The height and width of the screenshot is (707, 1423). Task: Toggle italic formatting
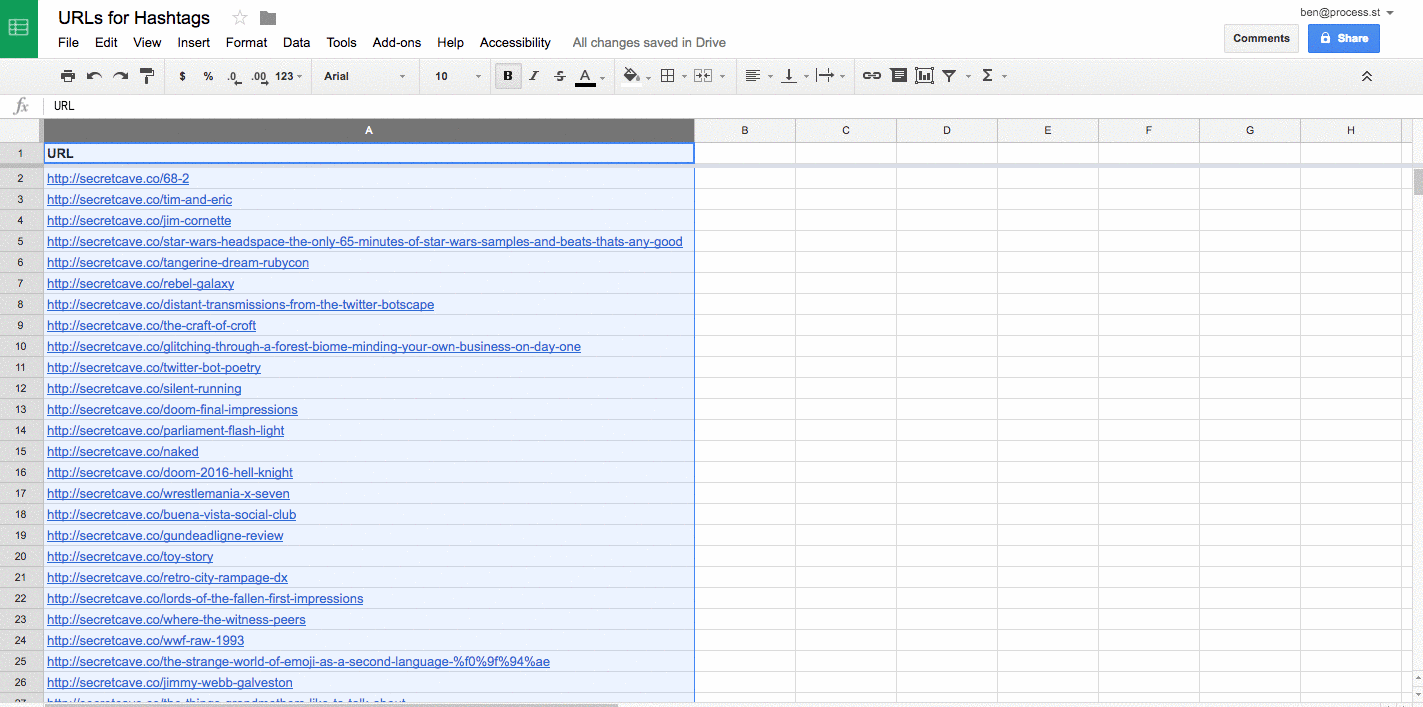[534, 76]
